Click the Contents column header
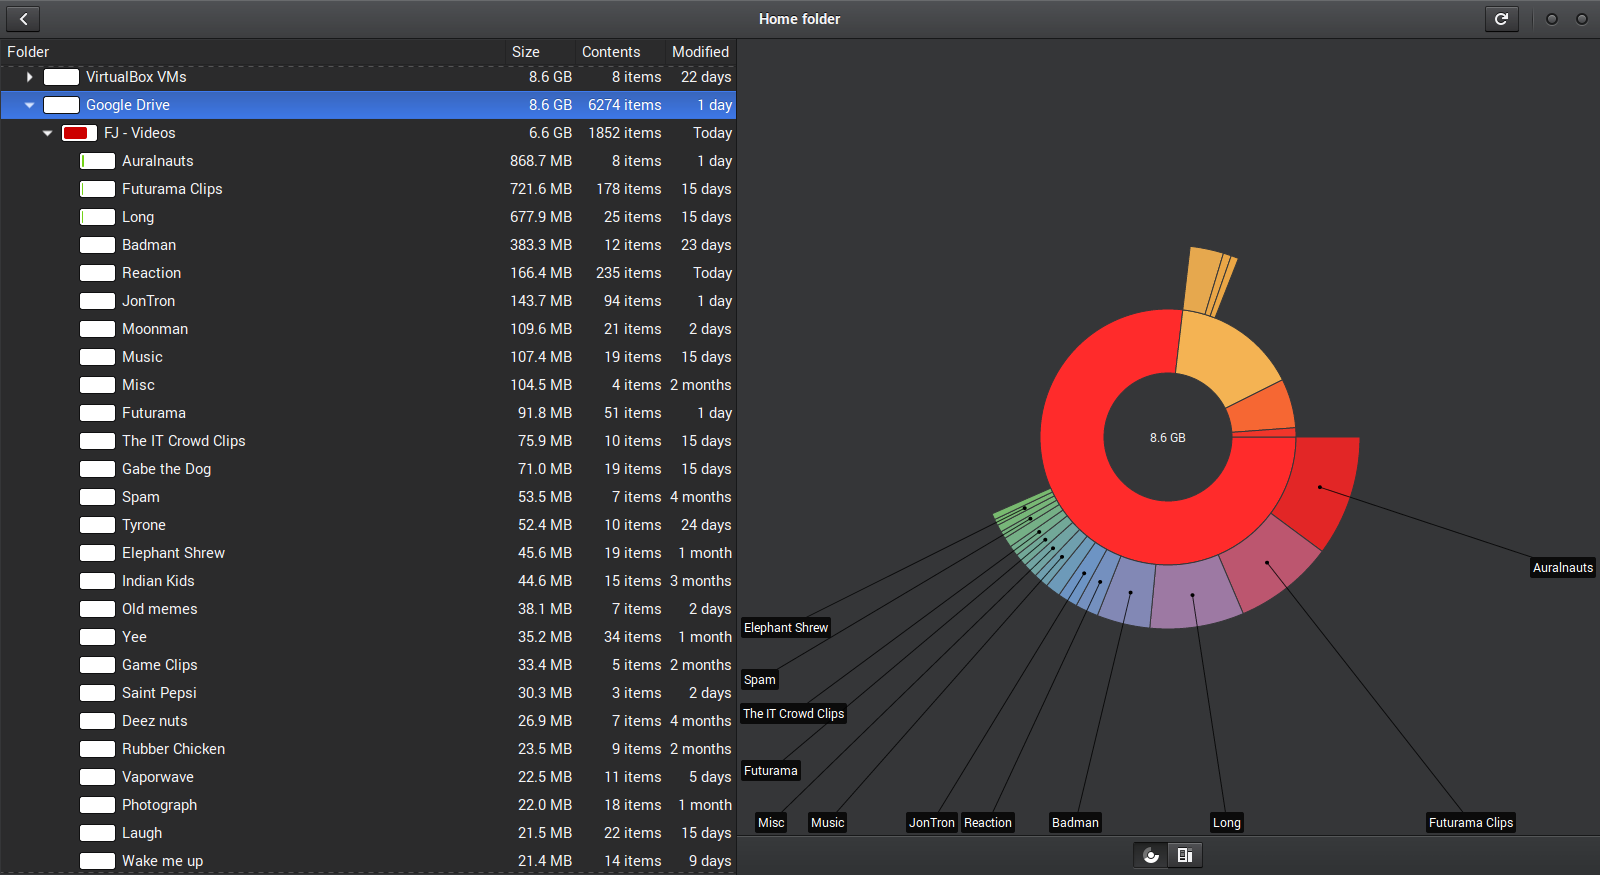 coord(610,52)
